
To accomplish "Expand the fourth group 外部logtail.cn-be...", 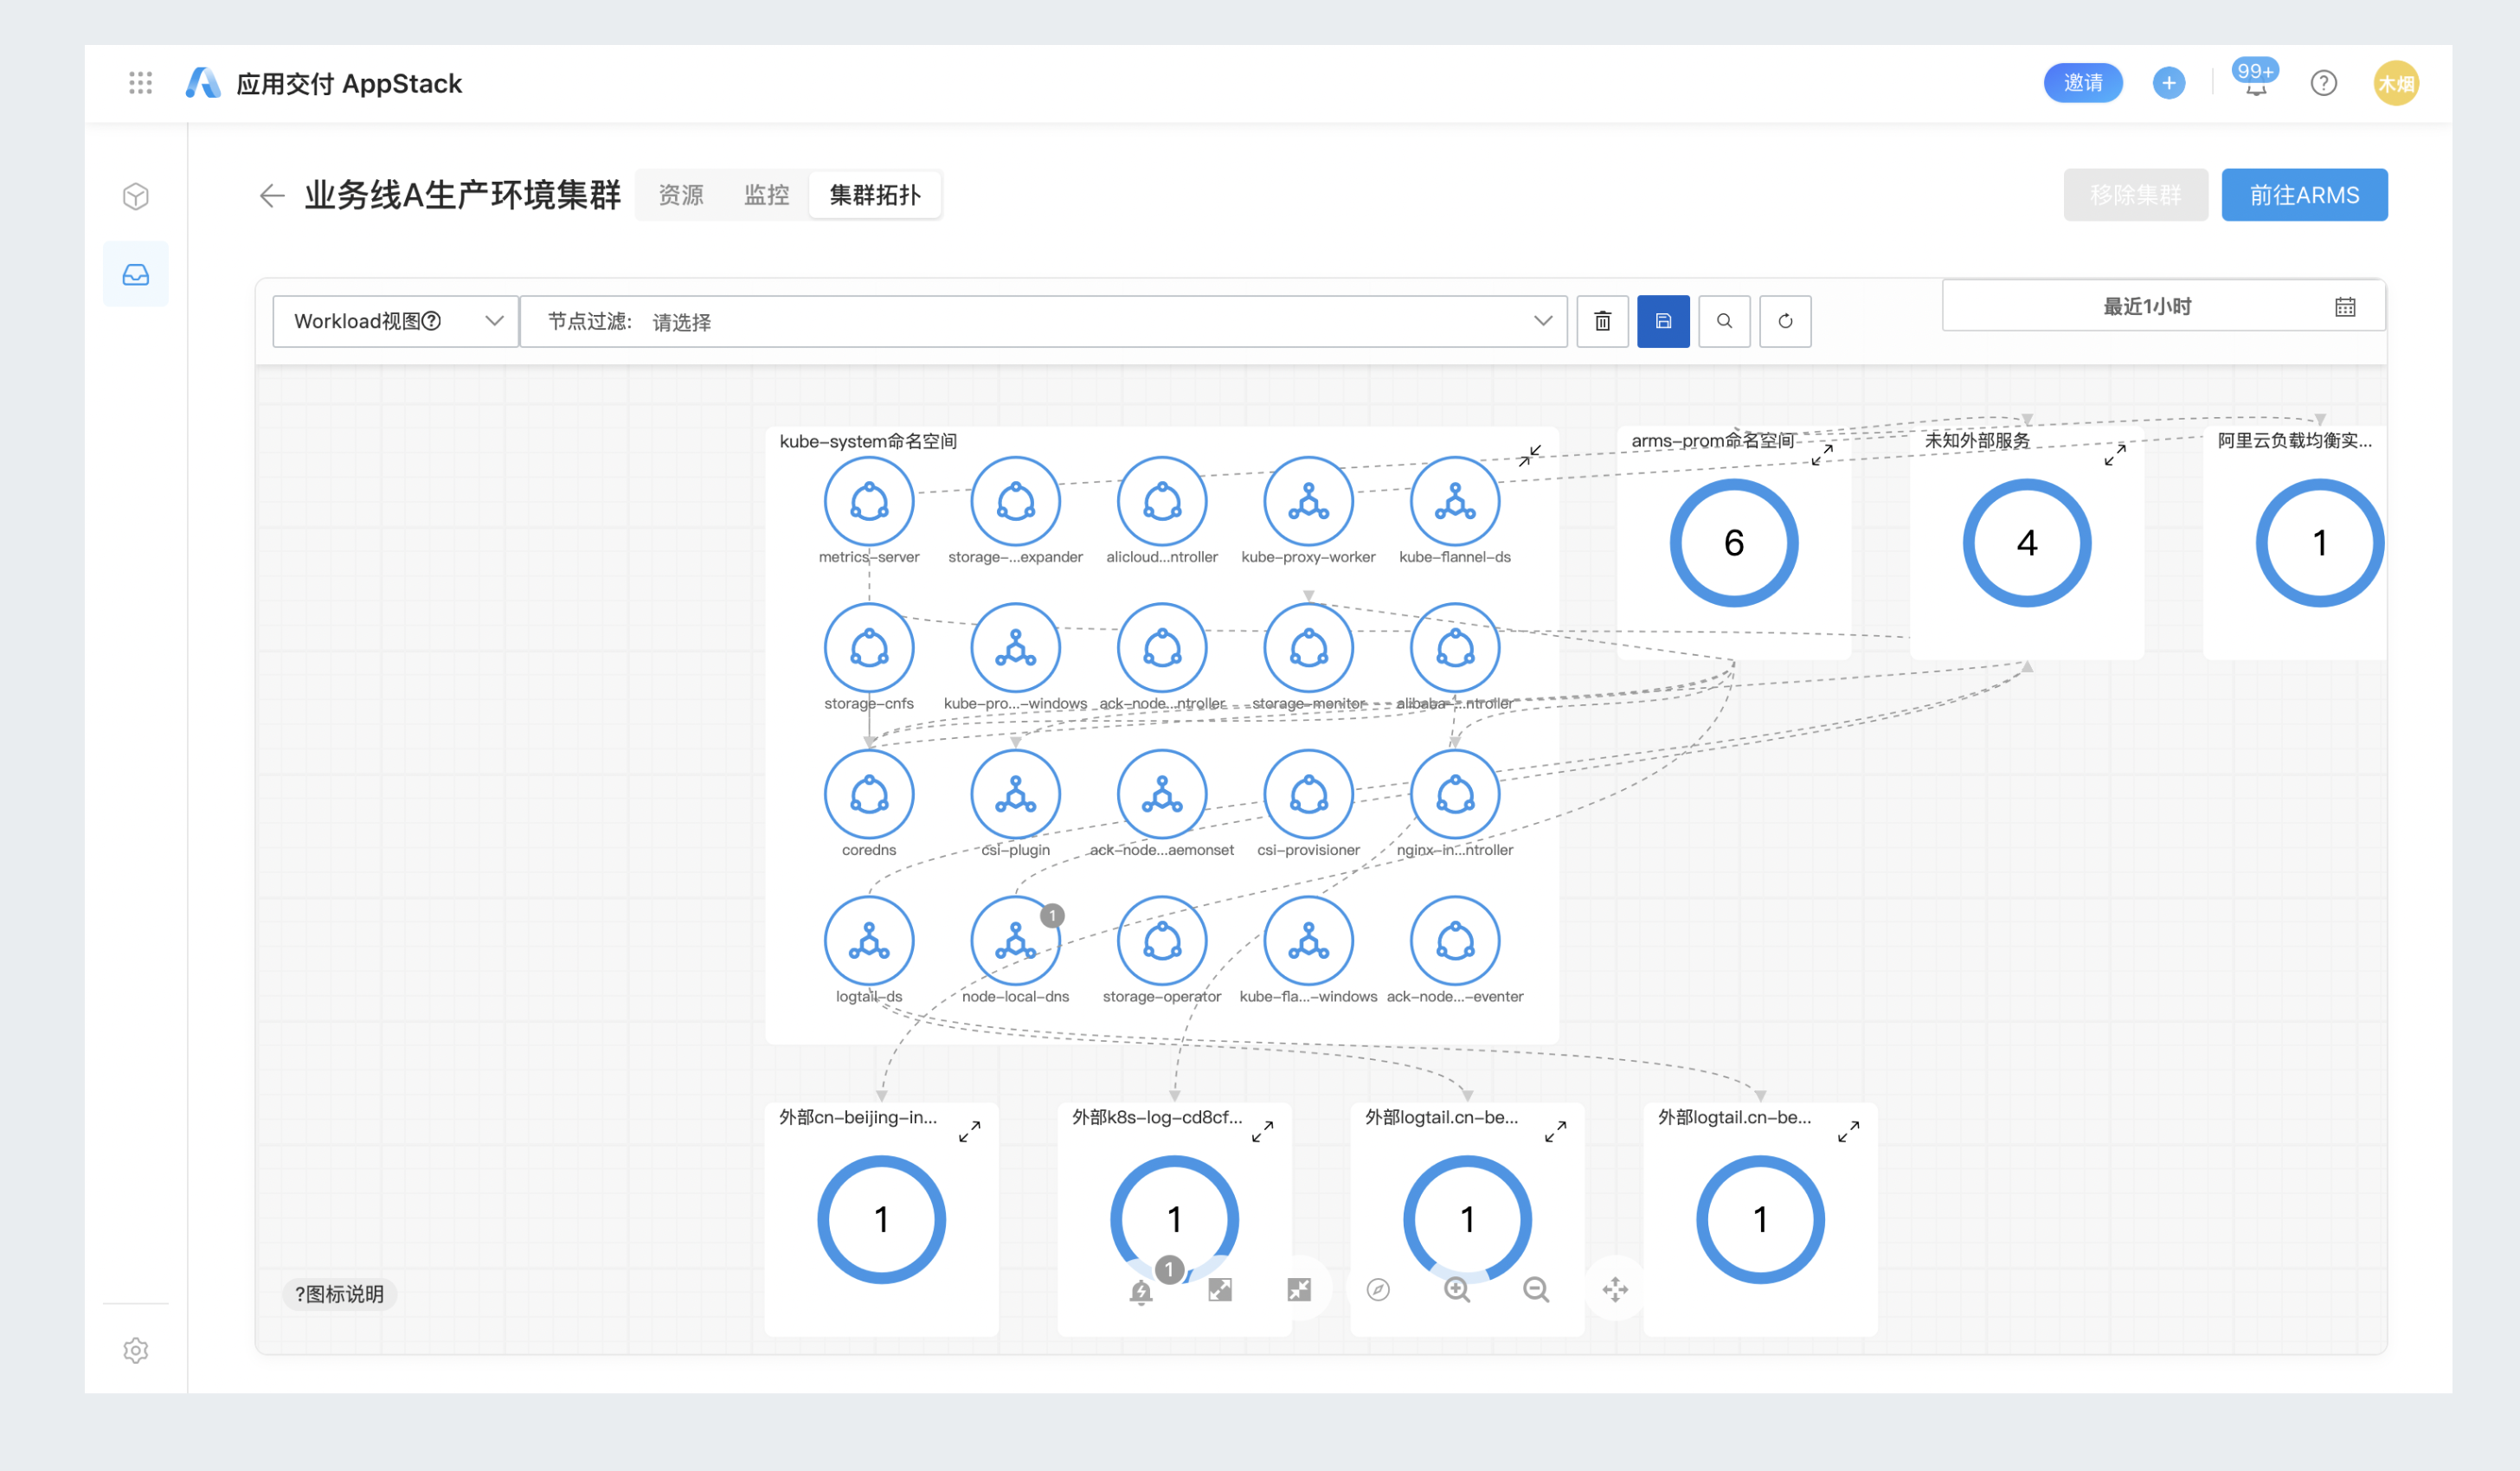I will pos(1848,1132).
